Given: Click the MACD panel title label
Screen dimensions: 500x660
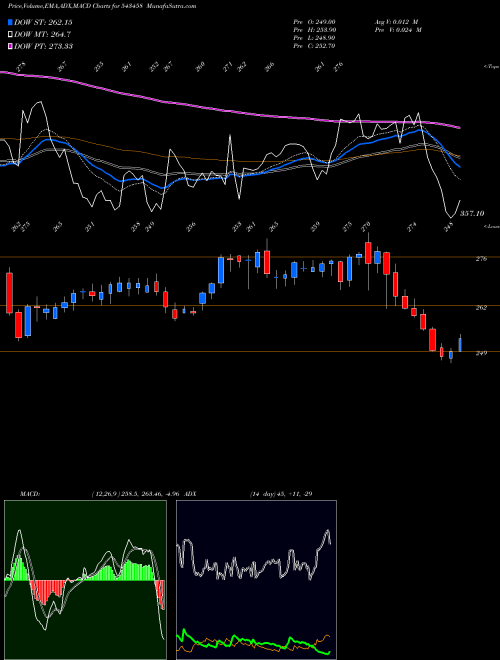Looking at the screenshot, I should [x=29, y=494].
